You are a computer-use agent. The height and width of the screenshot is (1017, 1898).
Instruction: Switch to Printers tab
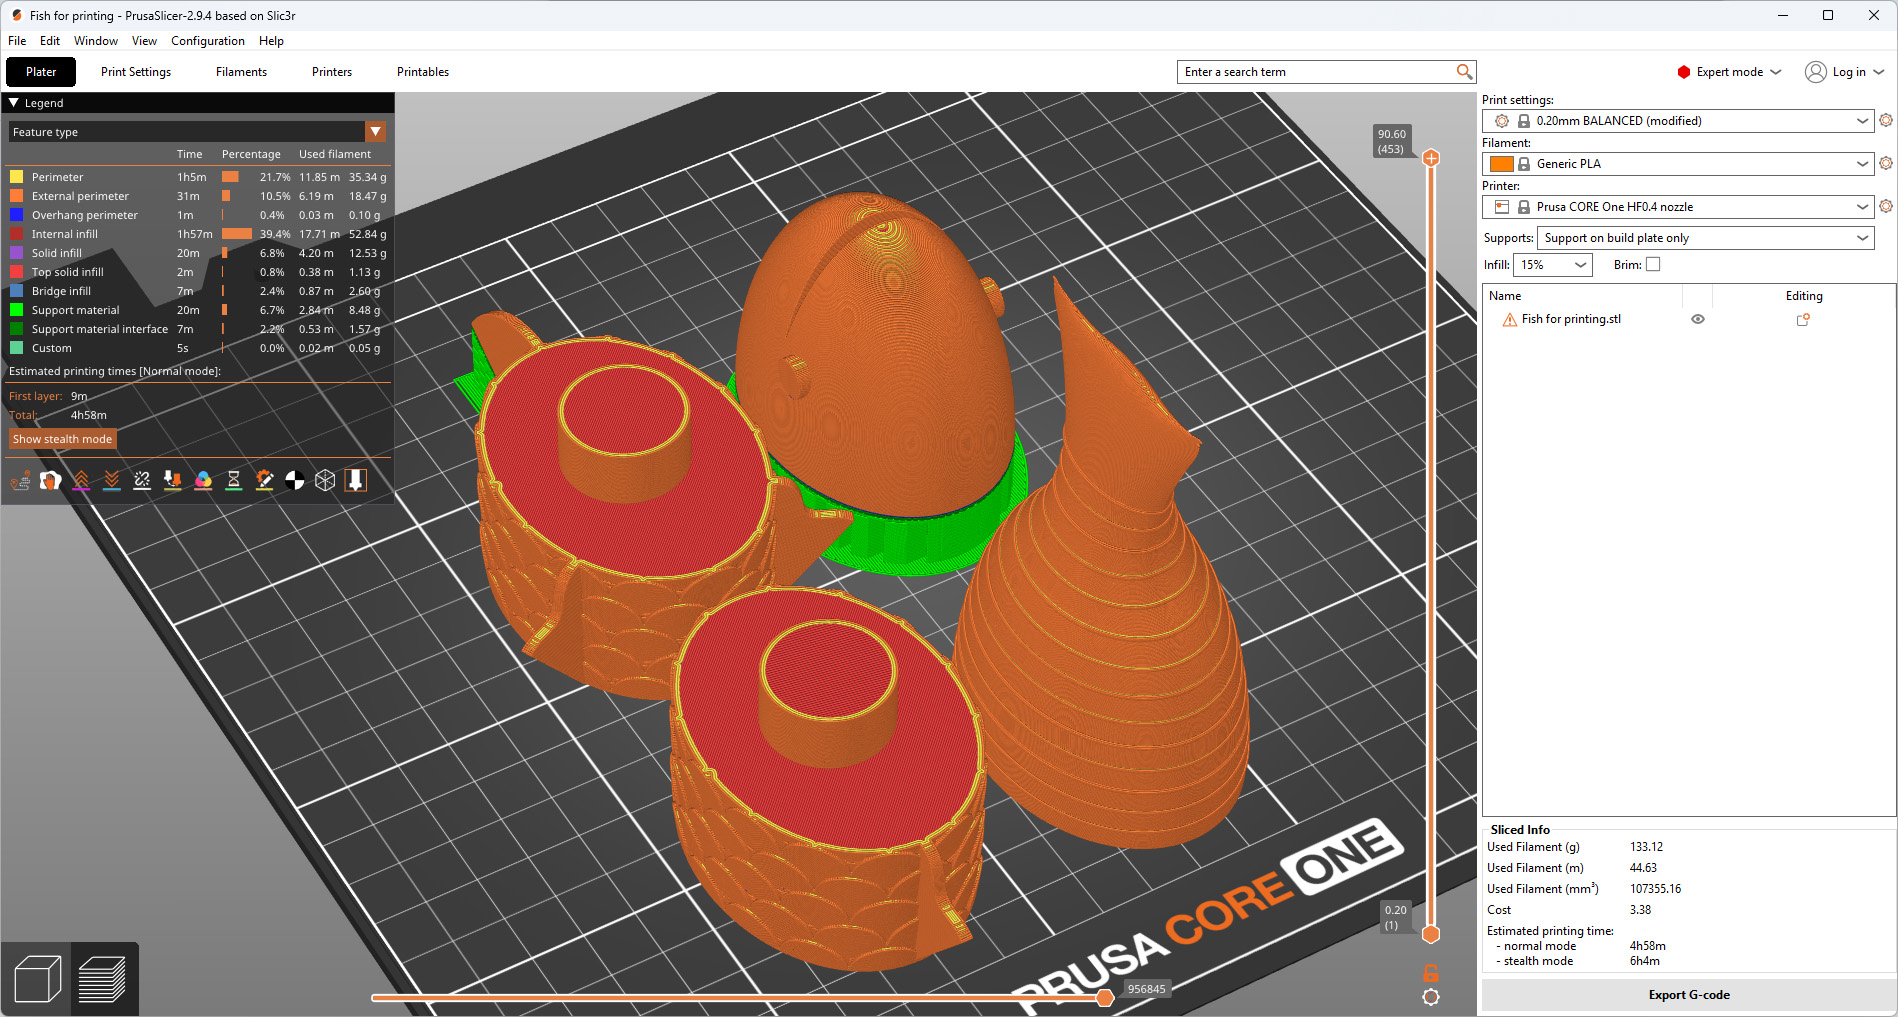pyautogui.click(x=332, y=72)
